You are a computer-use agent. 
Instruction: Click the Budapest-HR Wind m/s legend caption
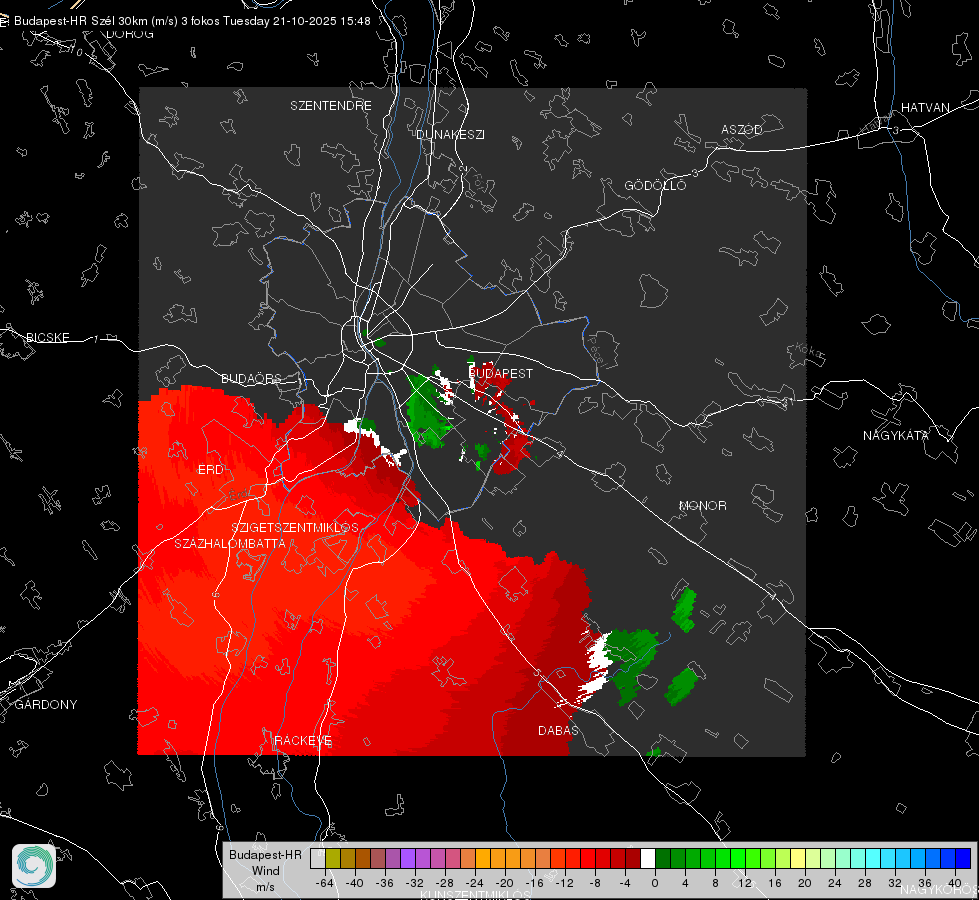pos(265,871)
